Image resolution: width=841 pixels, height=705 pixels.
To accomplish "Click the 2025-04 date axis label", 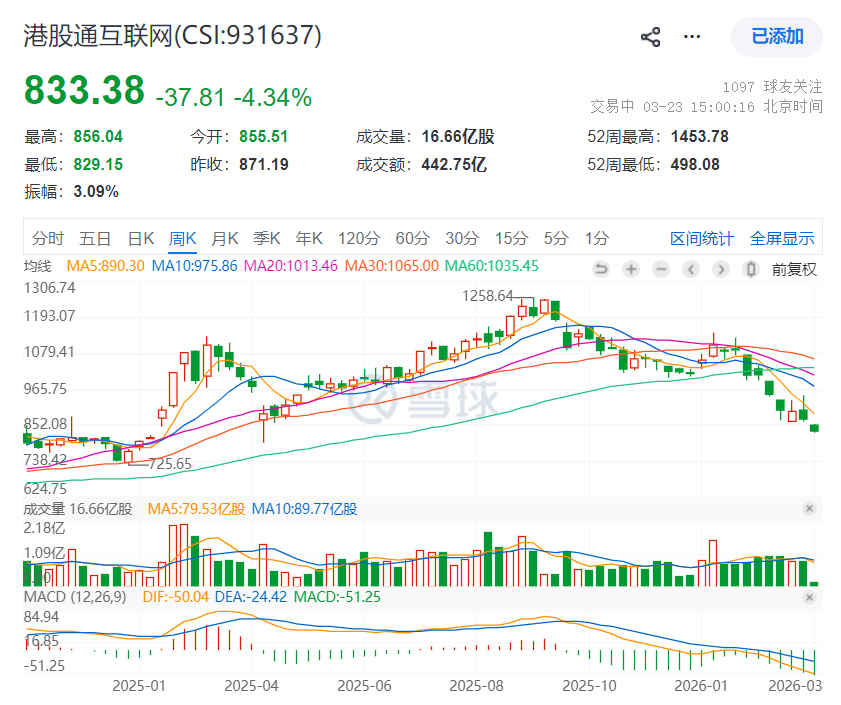I will (251, 686).
